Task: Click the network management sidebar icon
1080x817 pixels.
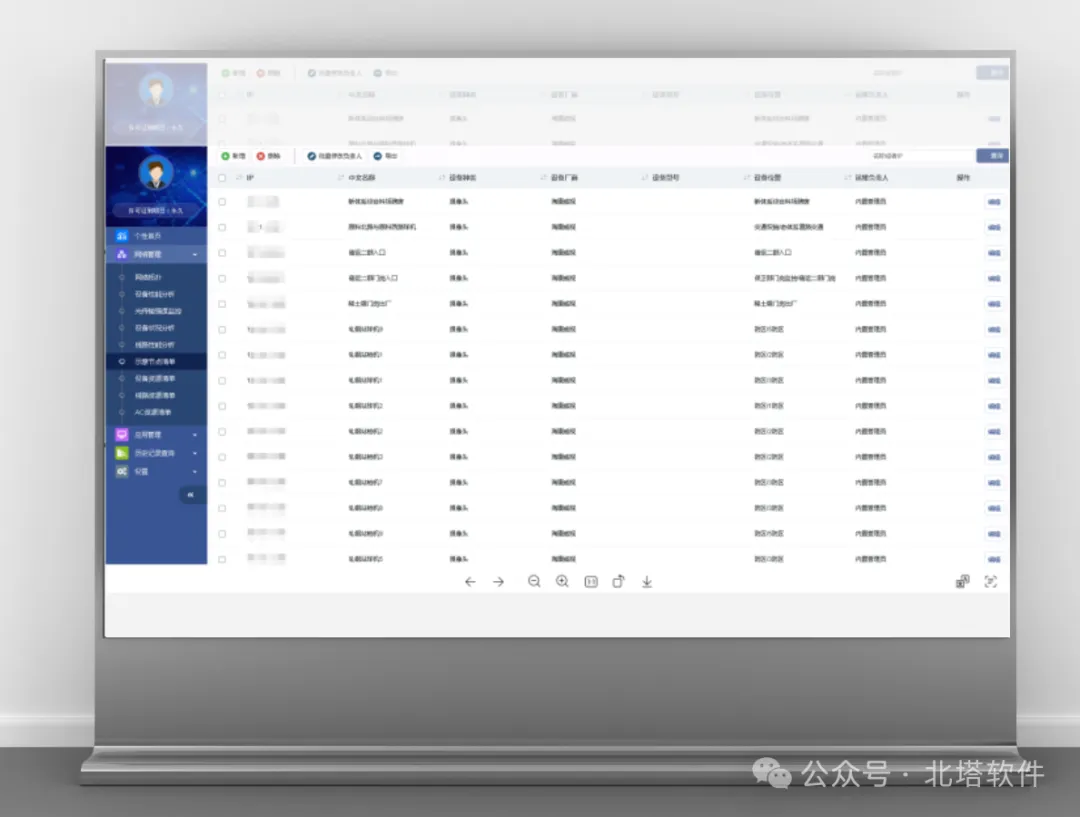Action: click(x=122, y=254)
